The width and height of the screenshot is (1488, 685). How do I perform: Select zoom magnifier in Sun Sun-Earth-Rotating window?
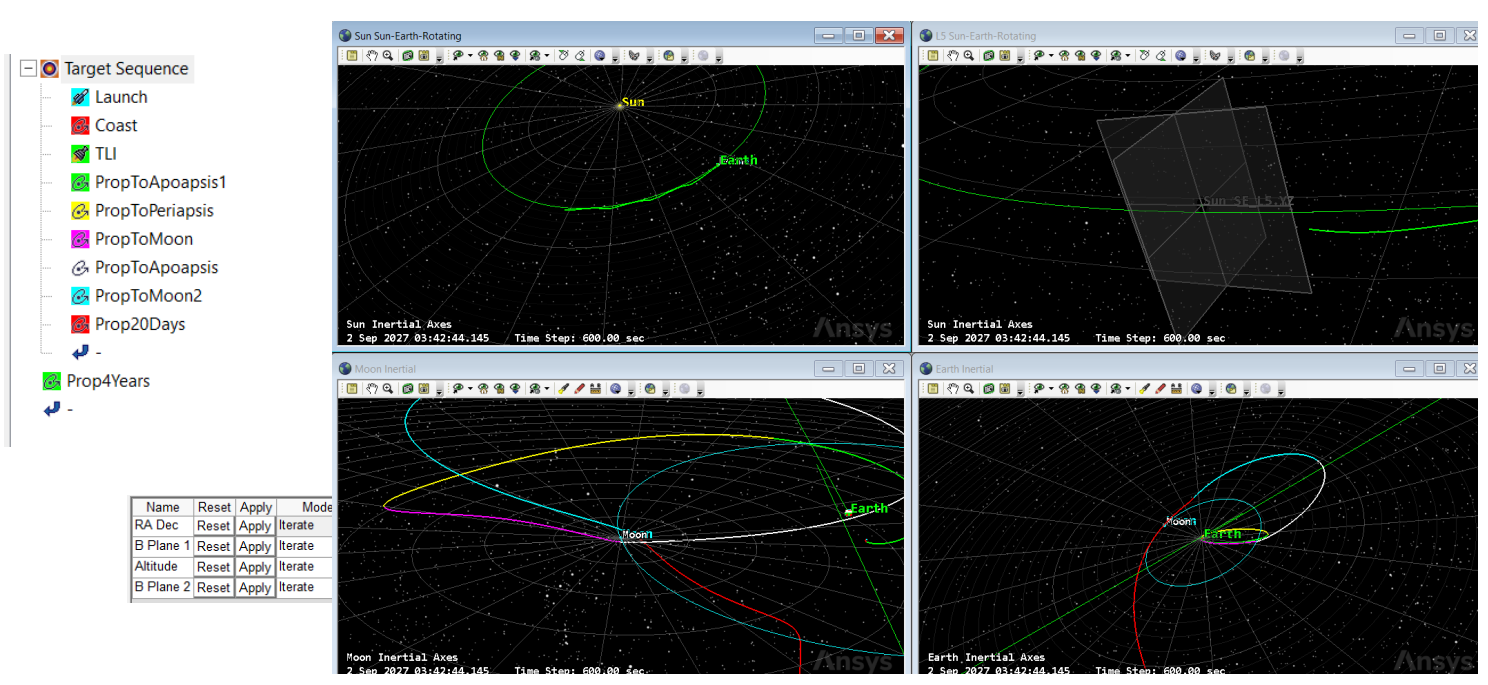[388, 56]
